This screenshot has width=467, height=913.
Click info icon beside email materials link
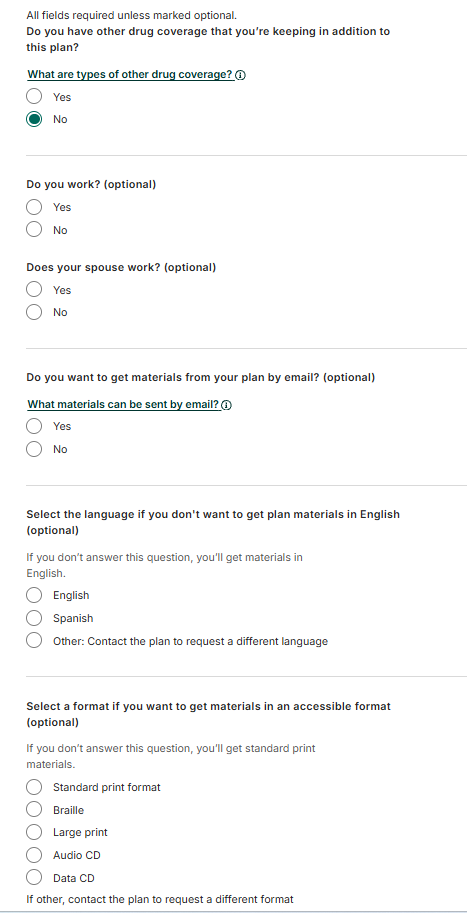(227, 405)
